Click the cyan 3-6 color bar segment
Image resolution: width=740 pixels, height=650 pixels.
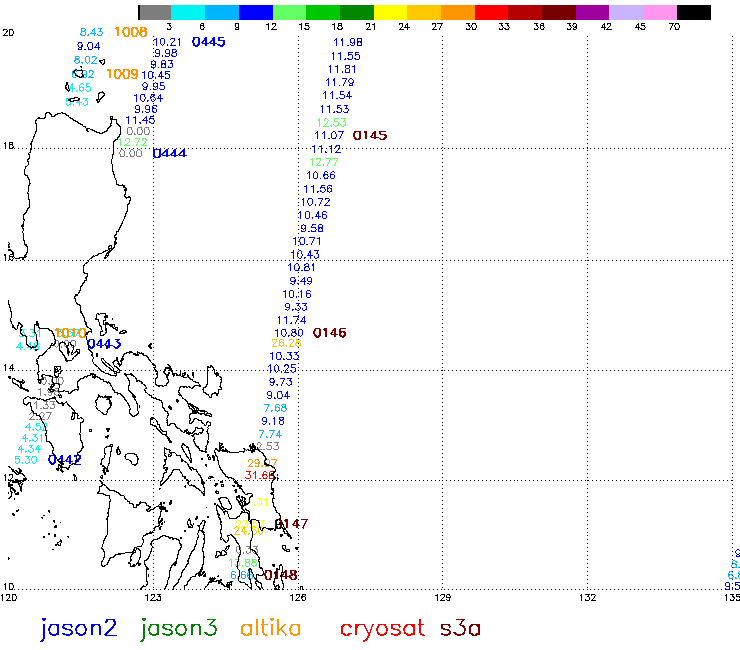click(x=188, y=12)
